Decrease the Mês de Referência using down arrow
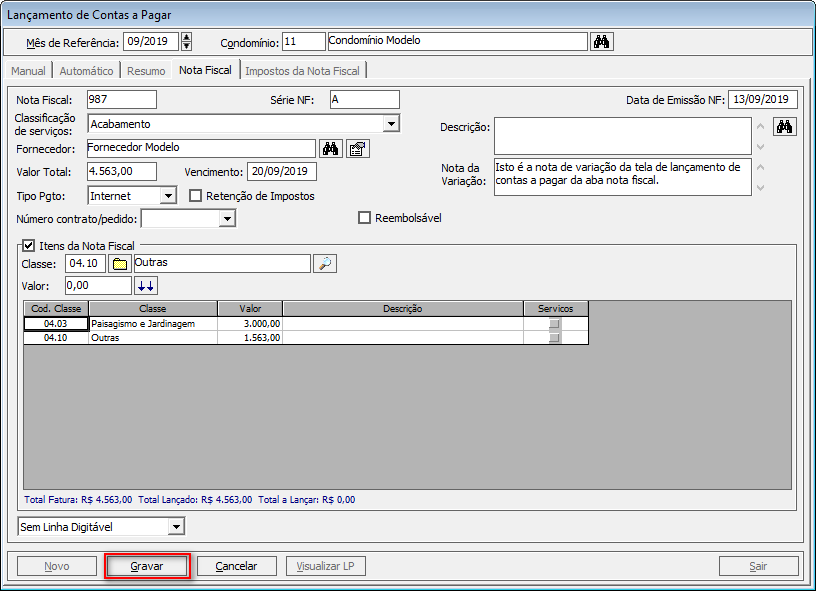Screen dimensions: 816x591 coord(186,46)
